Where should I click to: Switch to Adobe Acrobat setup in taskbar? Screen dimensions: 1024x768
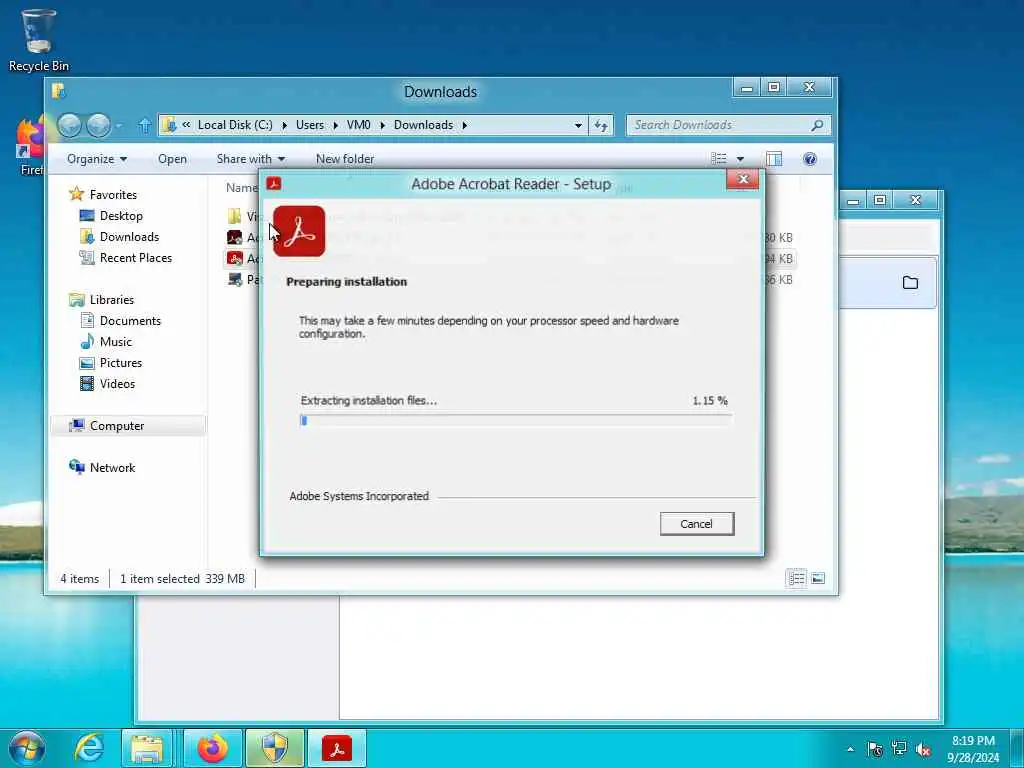[337, 748]
